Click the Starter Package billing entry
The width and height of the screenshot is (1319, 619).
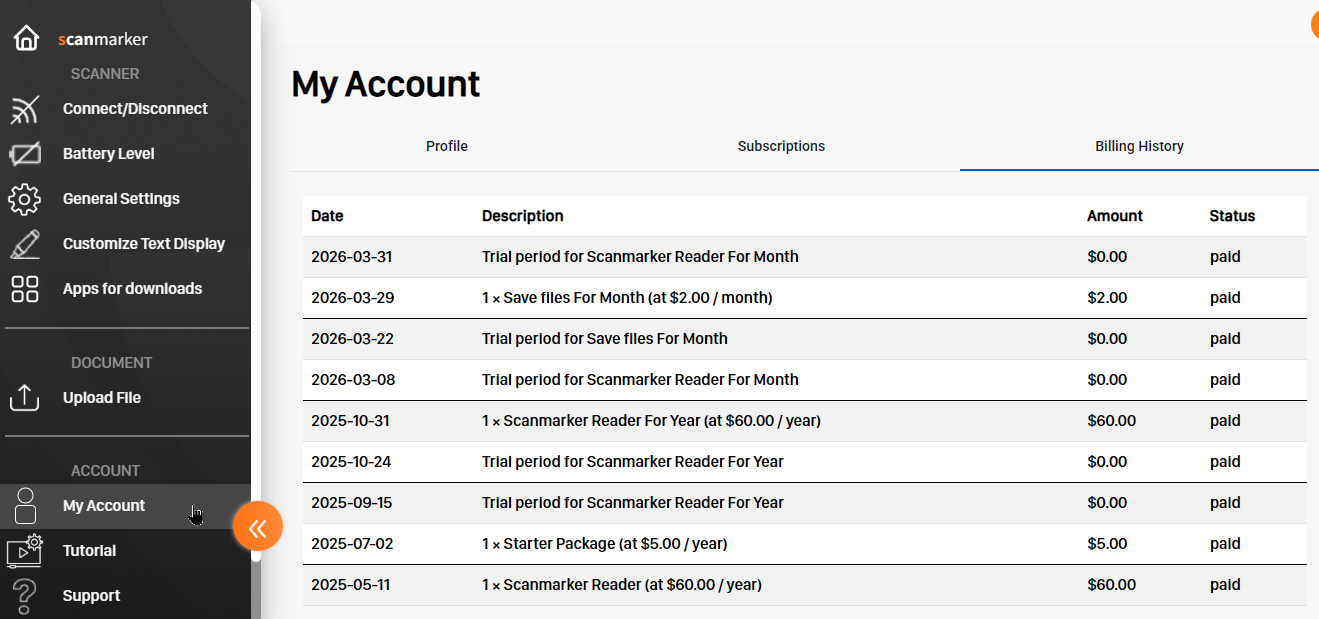coord(604,544)
